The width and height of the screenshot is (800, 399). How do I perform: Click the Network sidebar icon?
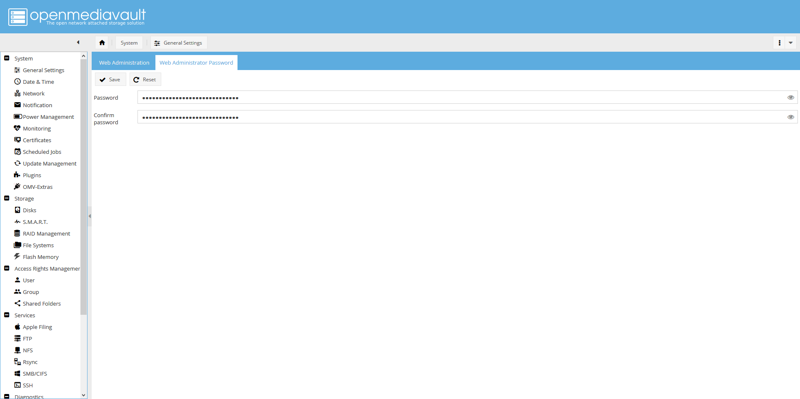17,93
